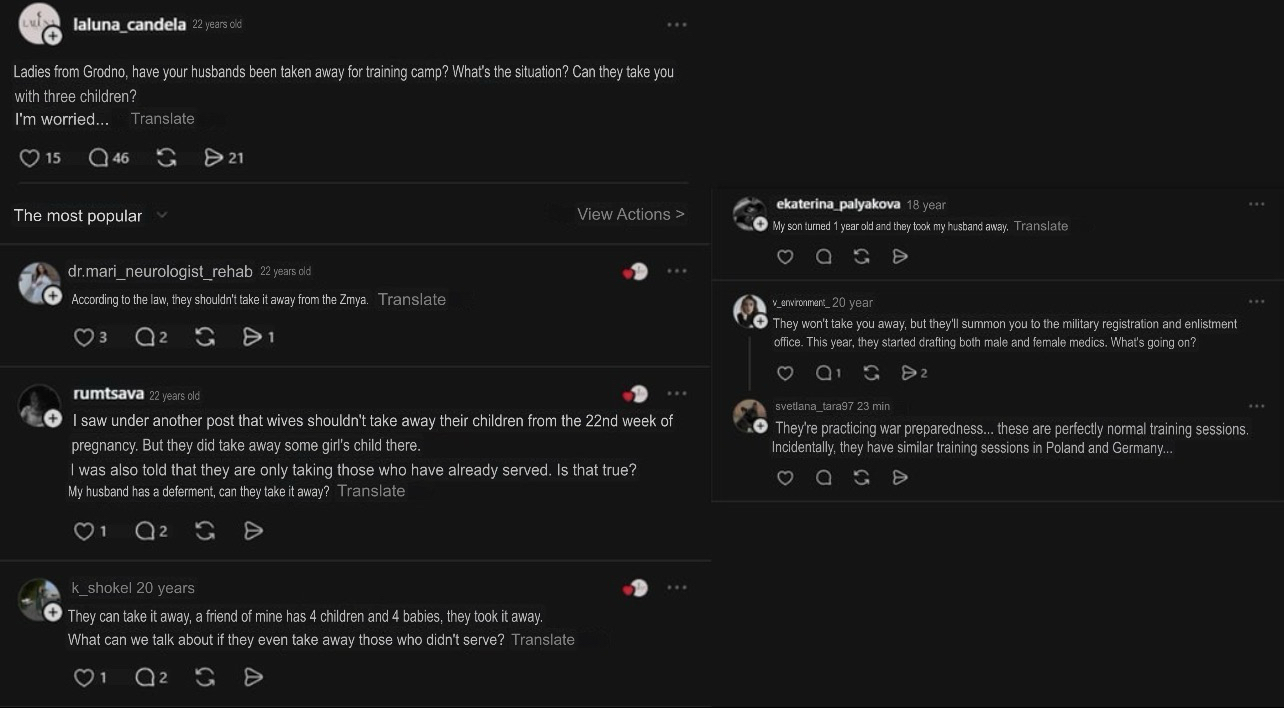The width and height of the screenshot is (1284, 708).
Task: Open more options menu on k_shokel's comment
Action: [x=677, y=588]
